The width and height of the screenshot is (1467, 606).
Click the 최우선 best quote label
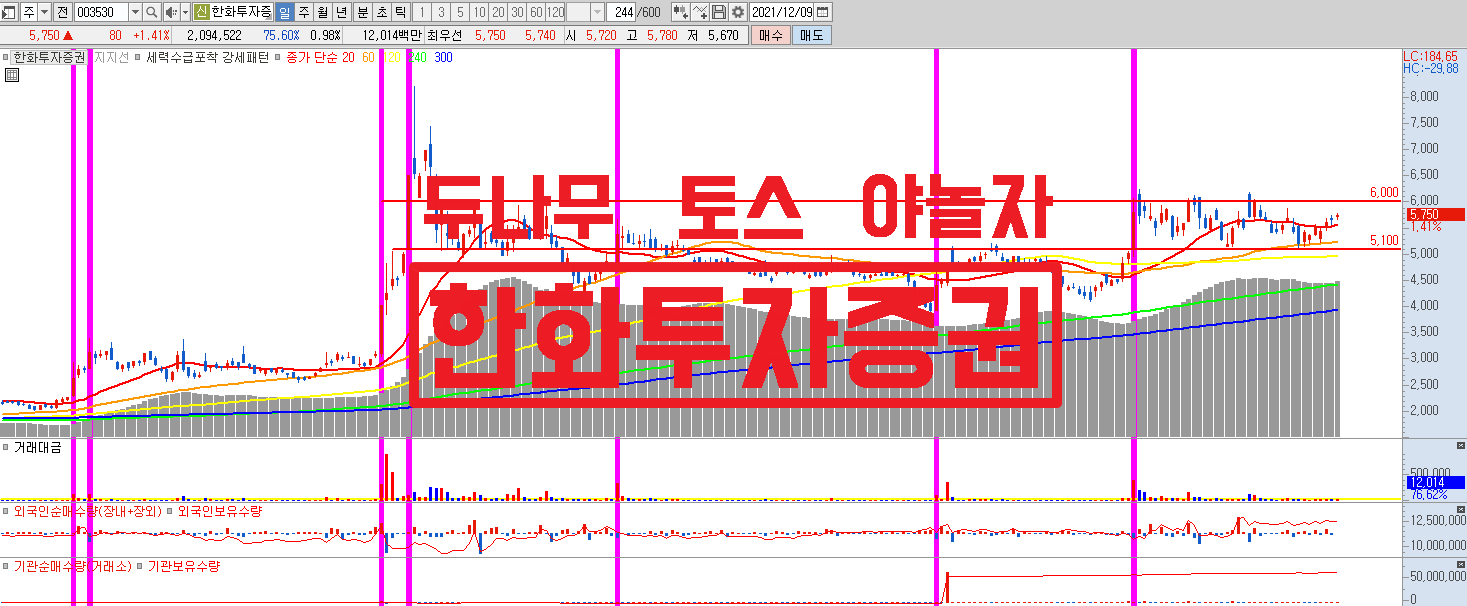pos(444,35)
